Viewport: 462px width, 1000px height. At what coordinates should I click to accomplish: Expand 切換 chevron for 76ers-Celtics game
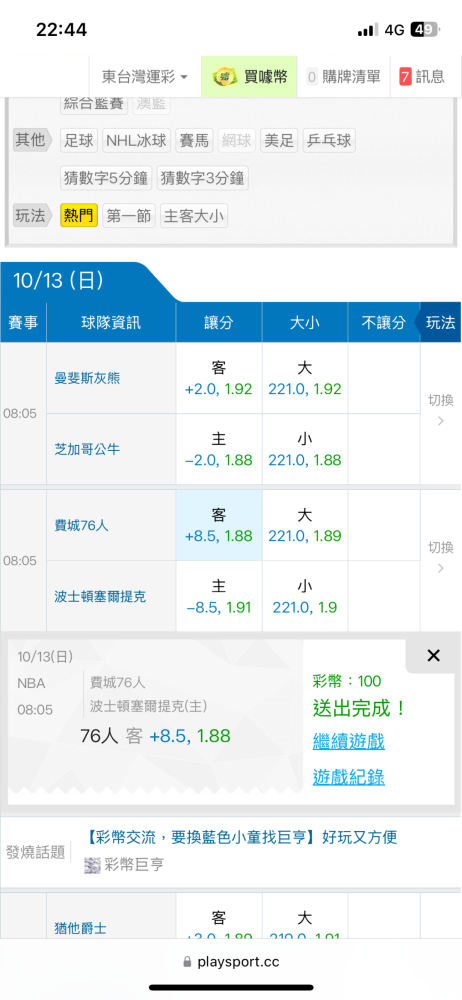(440, 557)
